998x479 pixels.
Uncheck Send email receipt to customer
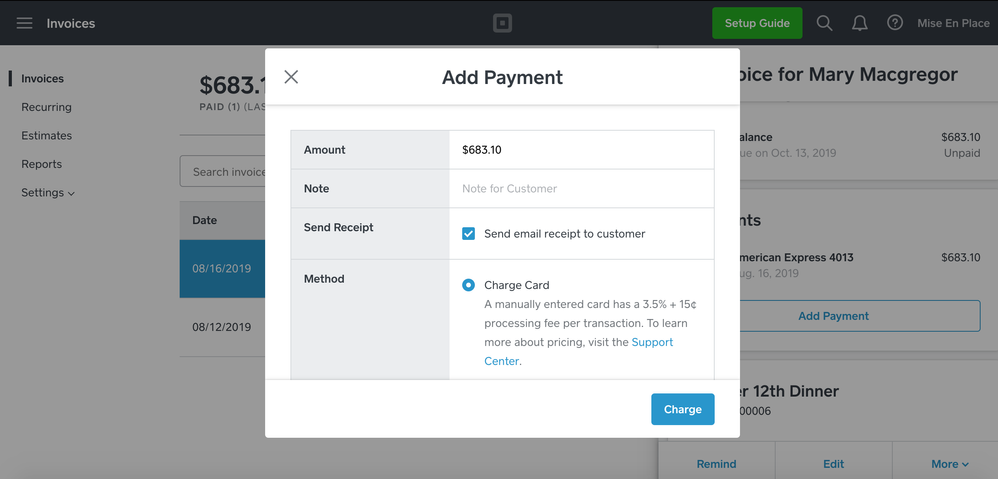tap(468, 234)
